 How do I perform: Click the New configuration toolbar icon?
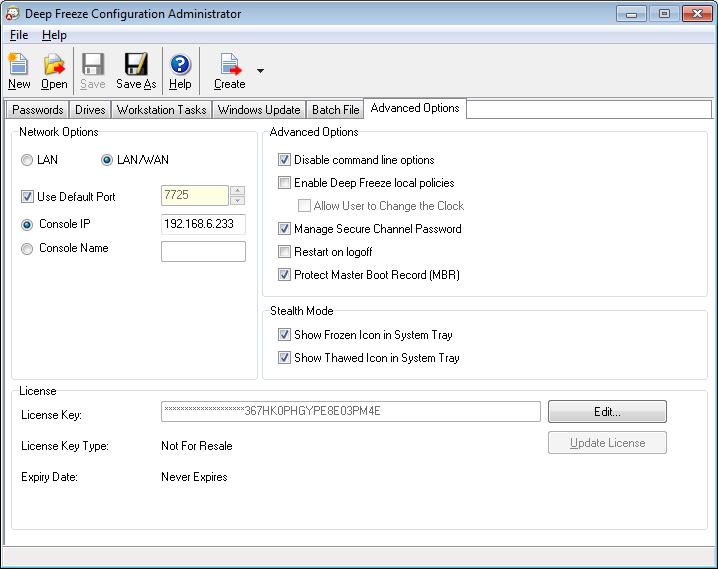click(x=19, y=65)
